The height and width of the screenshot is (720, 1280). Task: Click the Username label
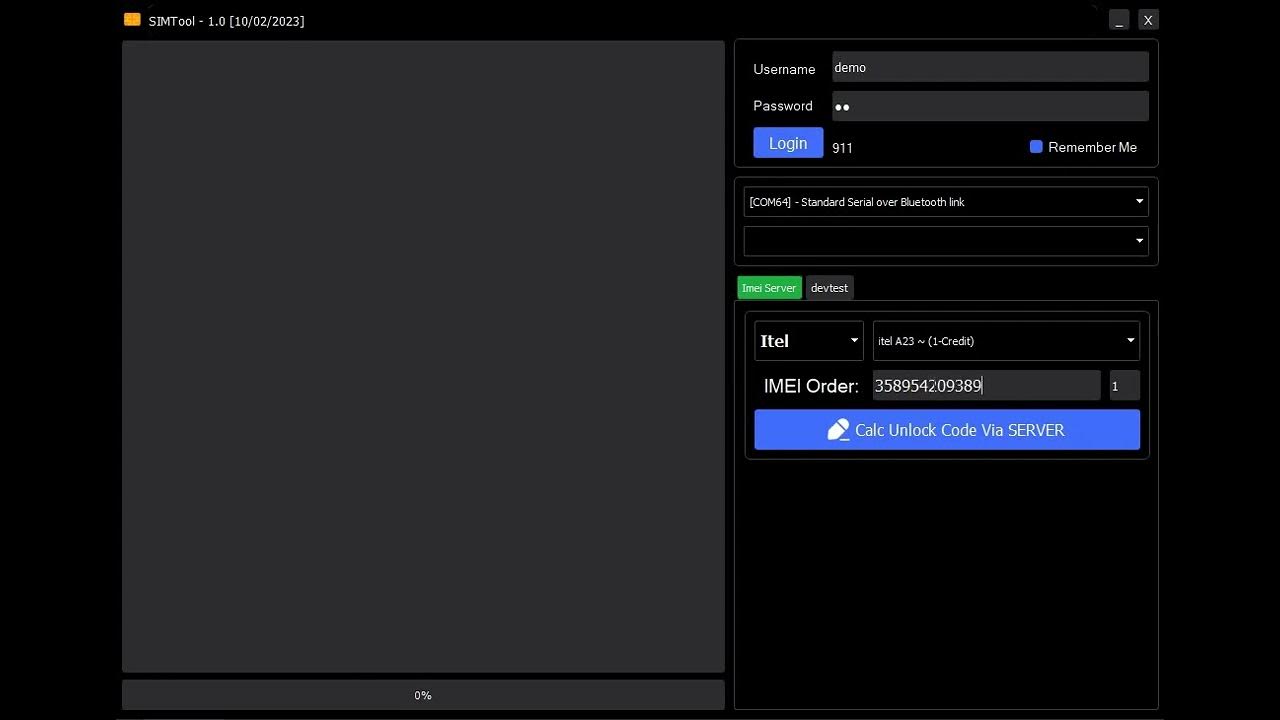[x=784, y=69]
